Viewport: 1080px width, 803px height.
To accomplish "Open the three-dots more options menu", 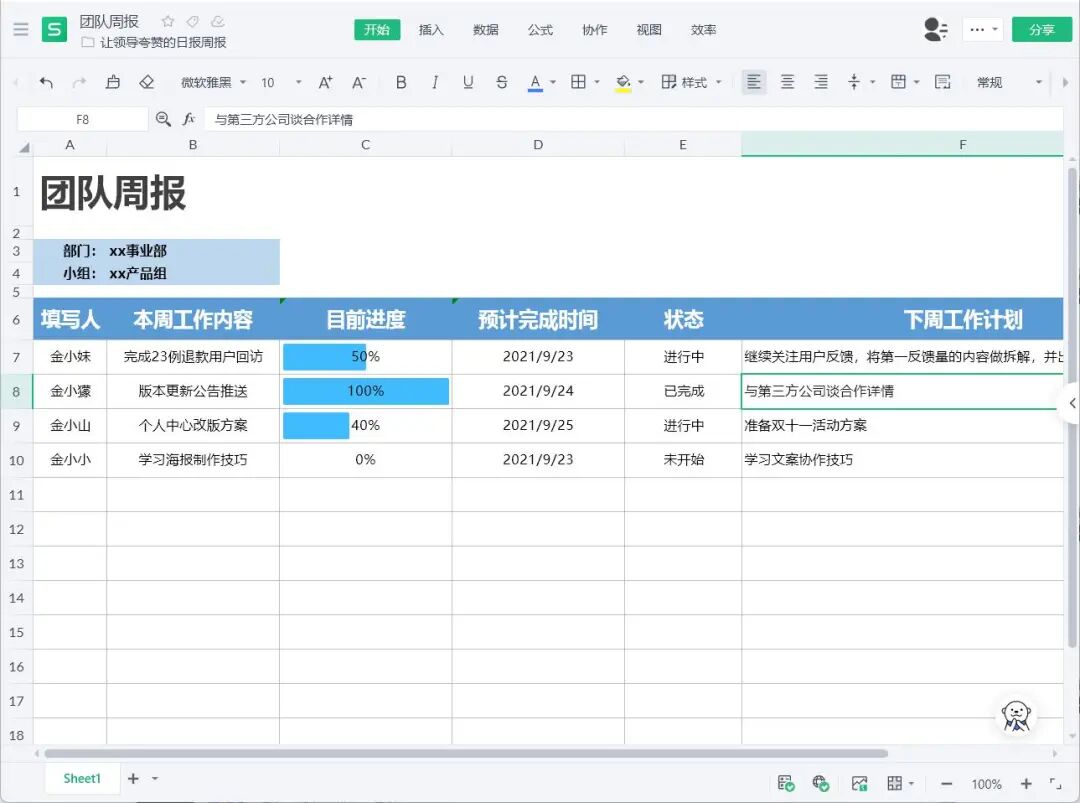I will 983,30.
